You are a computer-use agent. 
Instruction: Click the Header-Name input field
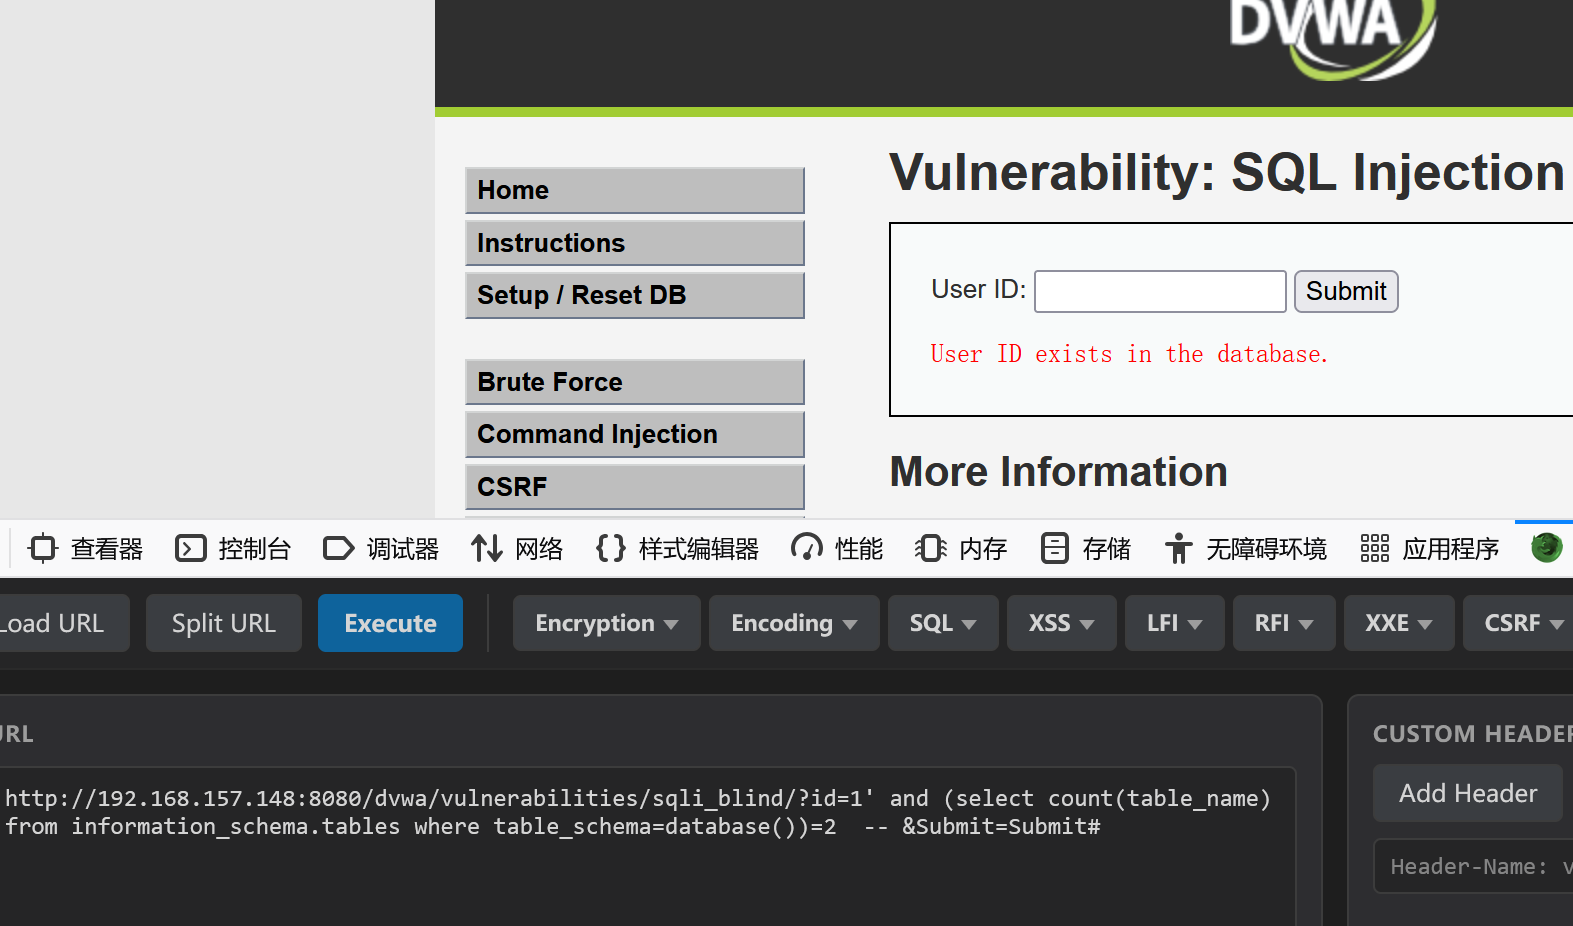point(1474,866)
